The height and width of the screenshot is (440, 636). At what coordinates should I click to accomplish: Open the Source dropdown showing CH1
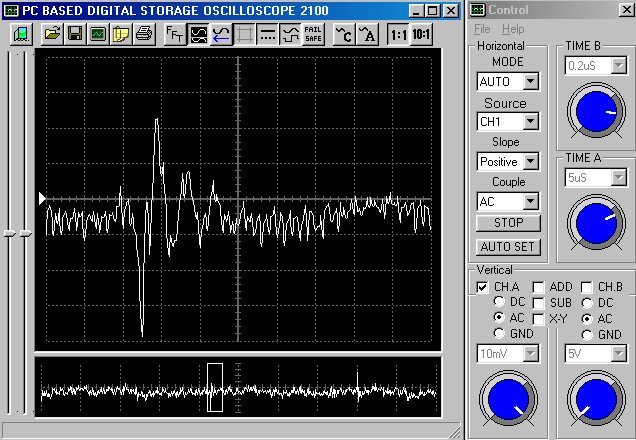tap(530, 121)
